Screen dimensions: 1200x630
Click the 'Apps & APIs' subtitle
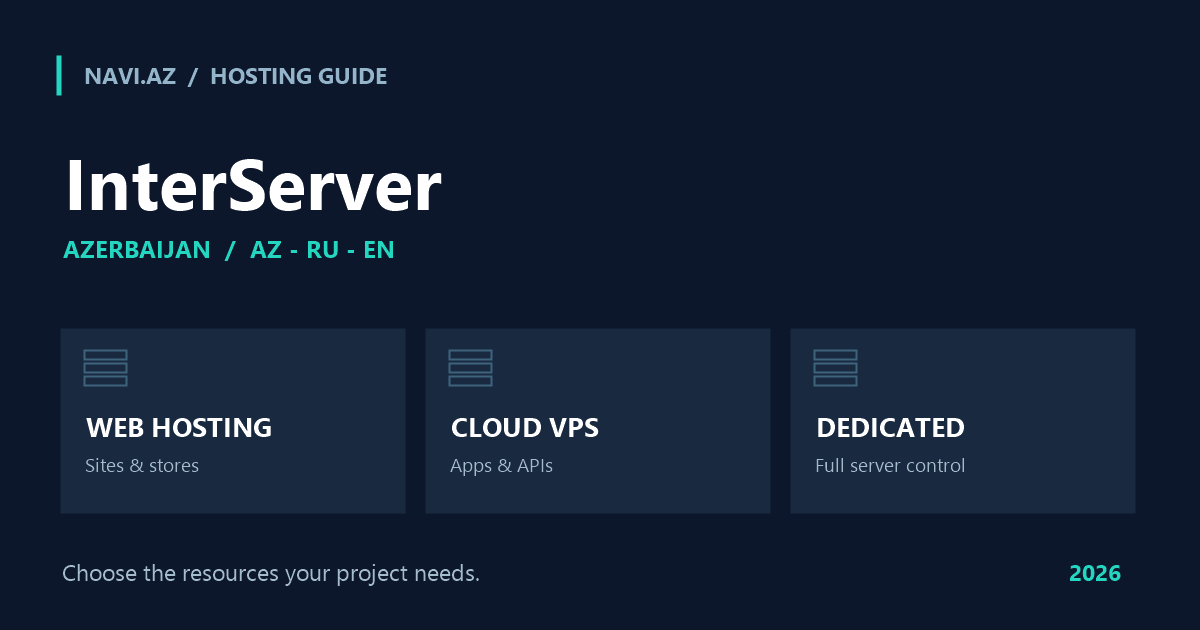click(501, 466)
